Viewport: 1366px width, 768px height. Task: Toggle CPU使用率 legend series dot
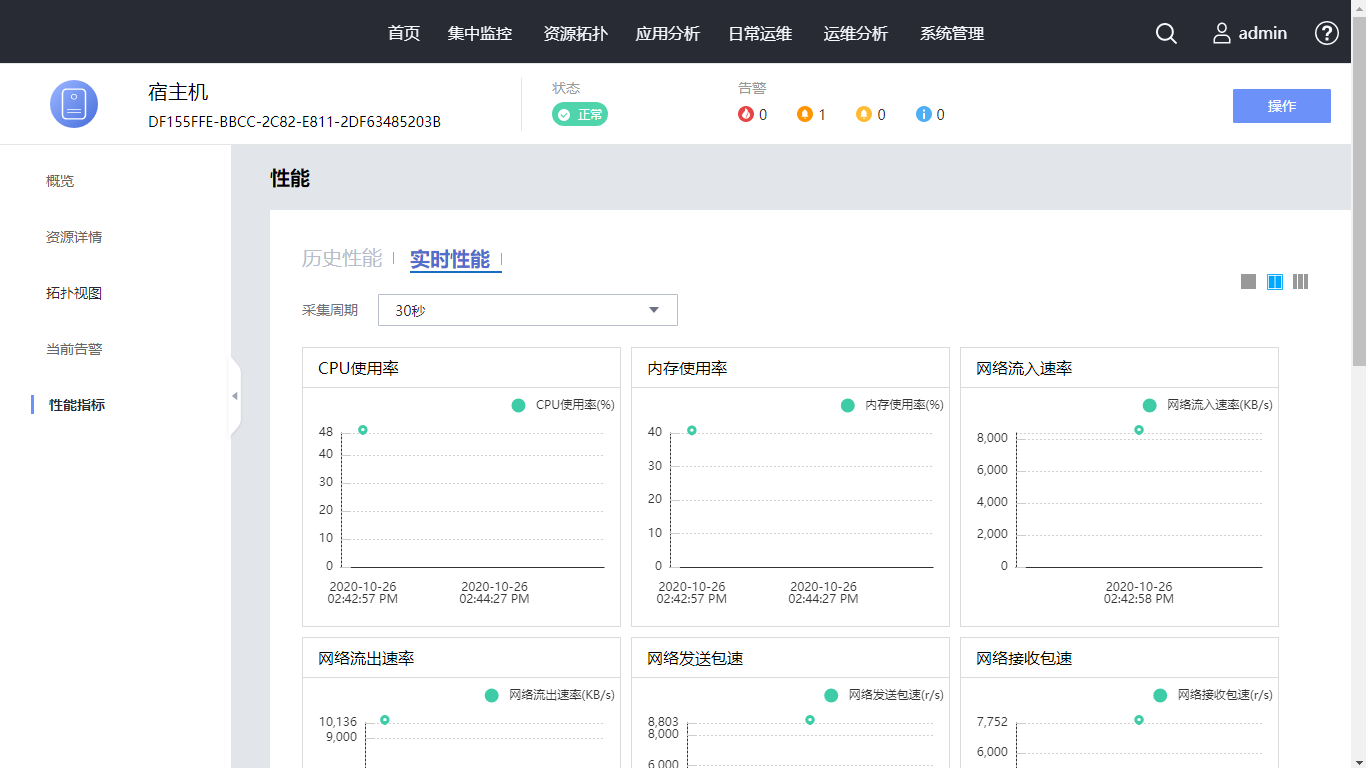(518, 405)
